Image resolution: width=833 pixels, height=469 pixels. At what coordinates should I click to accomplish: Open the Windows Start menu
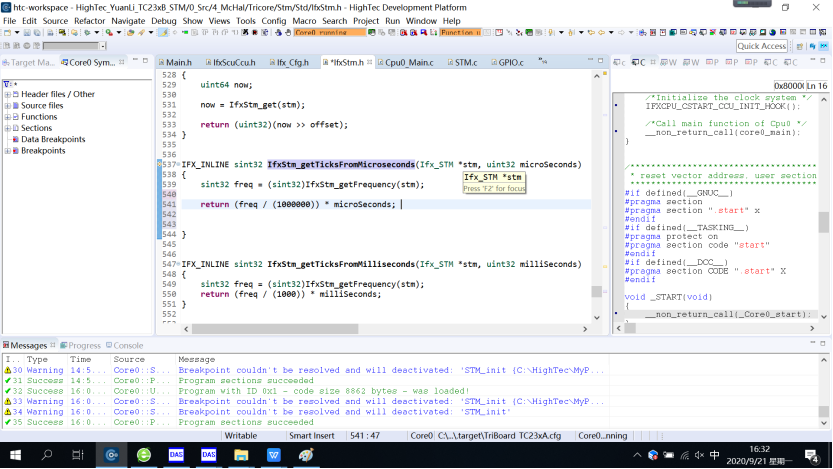pos(15,455)
